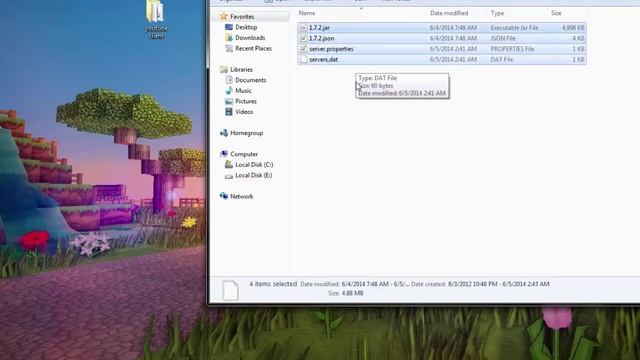The height and width of the screenshot is (360, 640).
Task: Open the Local Disk (E:) drive icon
Action: coord(229,176)
